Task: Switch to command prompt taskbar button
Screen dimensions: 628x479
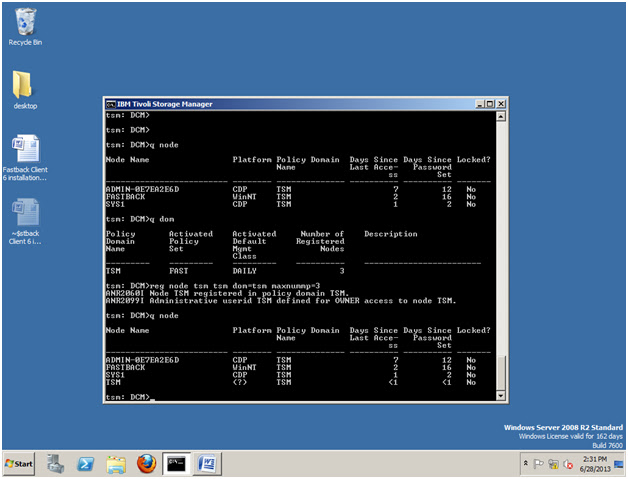Action: click(x=177, y=464)
